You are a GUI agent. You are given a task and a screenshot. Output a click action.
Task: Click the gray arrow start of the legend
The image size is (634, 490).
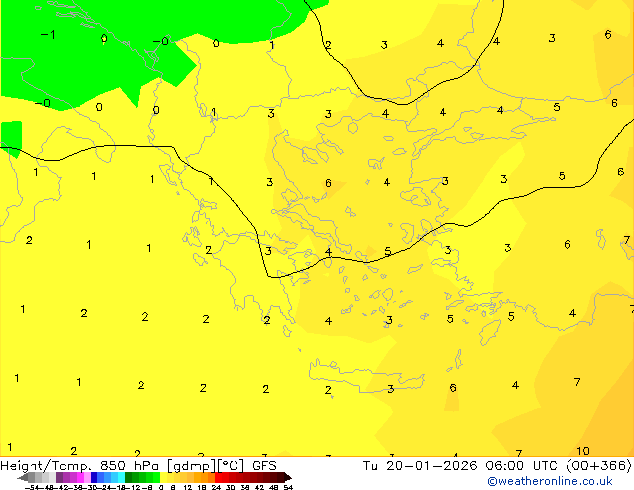click(23, 477)
